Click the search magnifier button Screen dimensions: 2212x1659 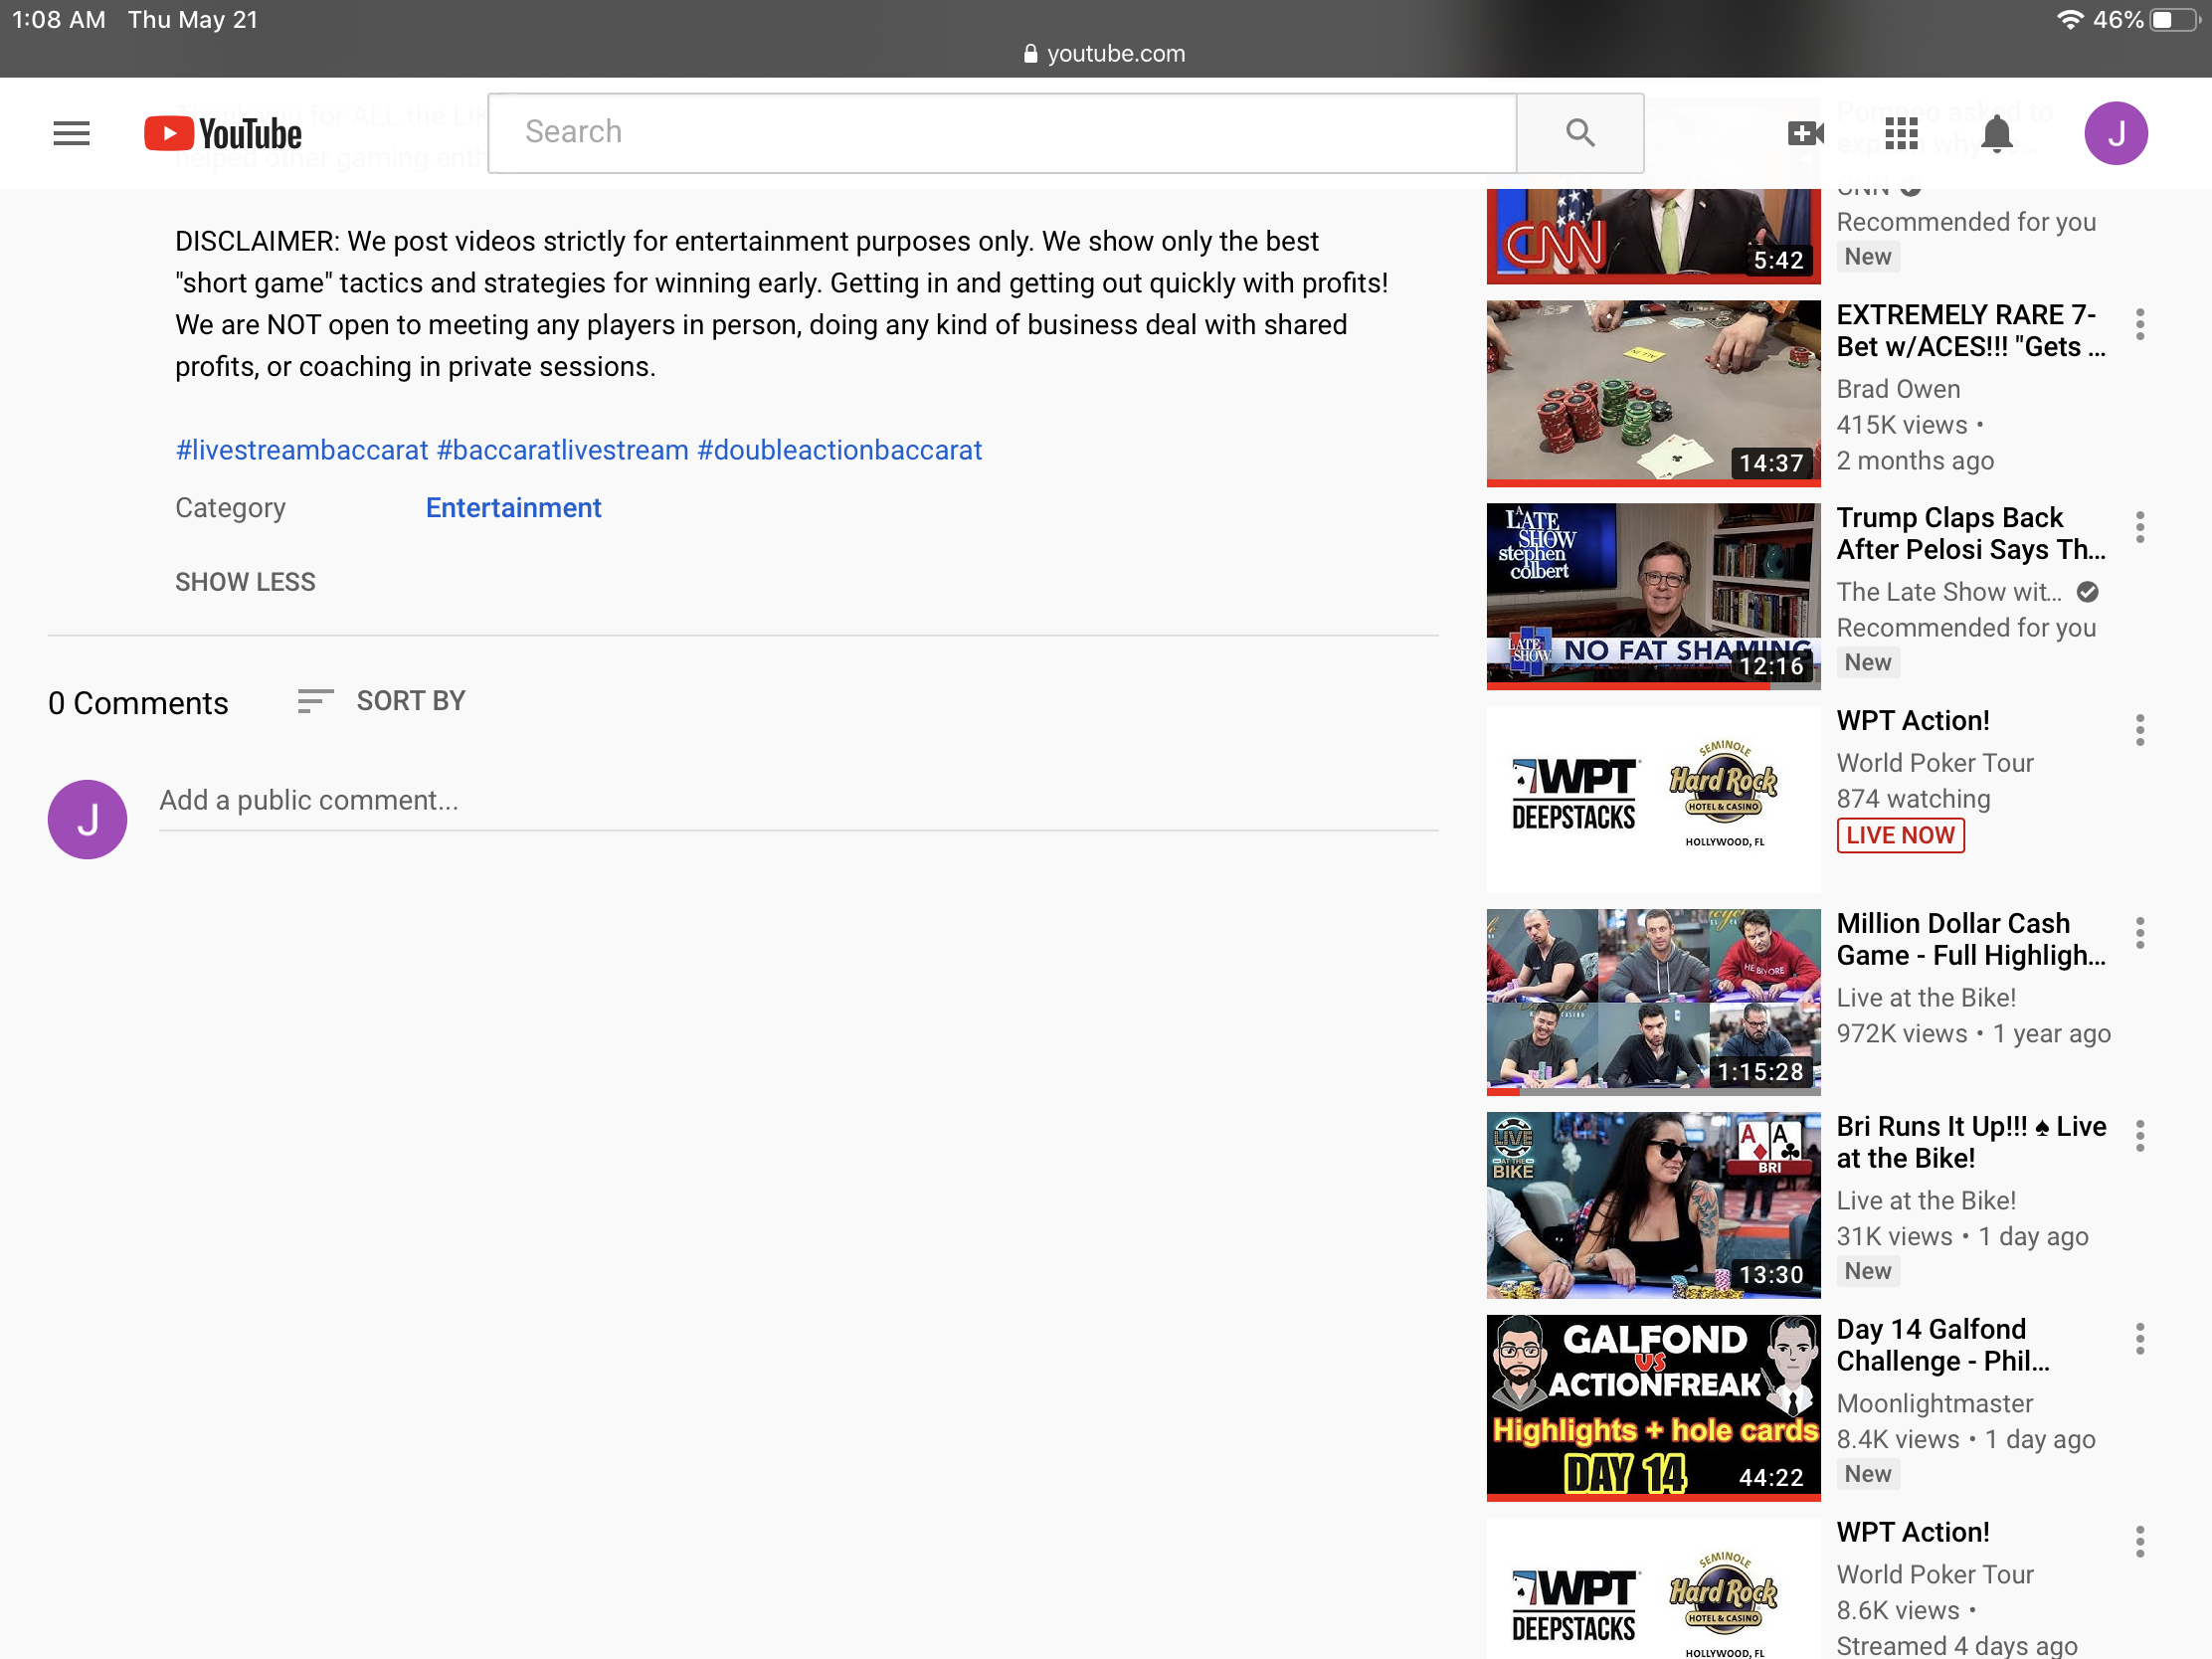1579,133
